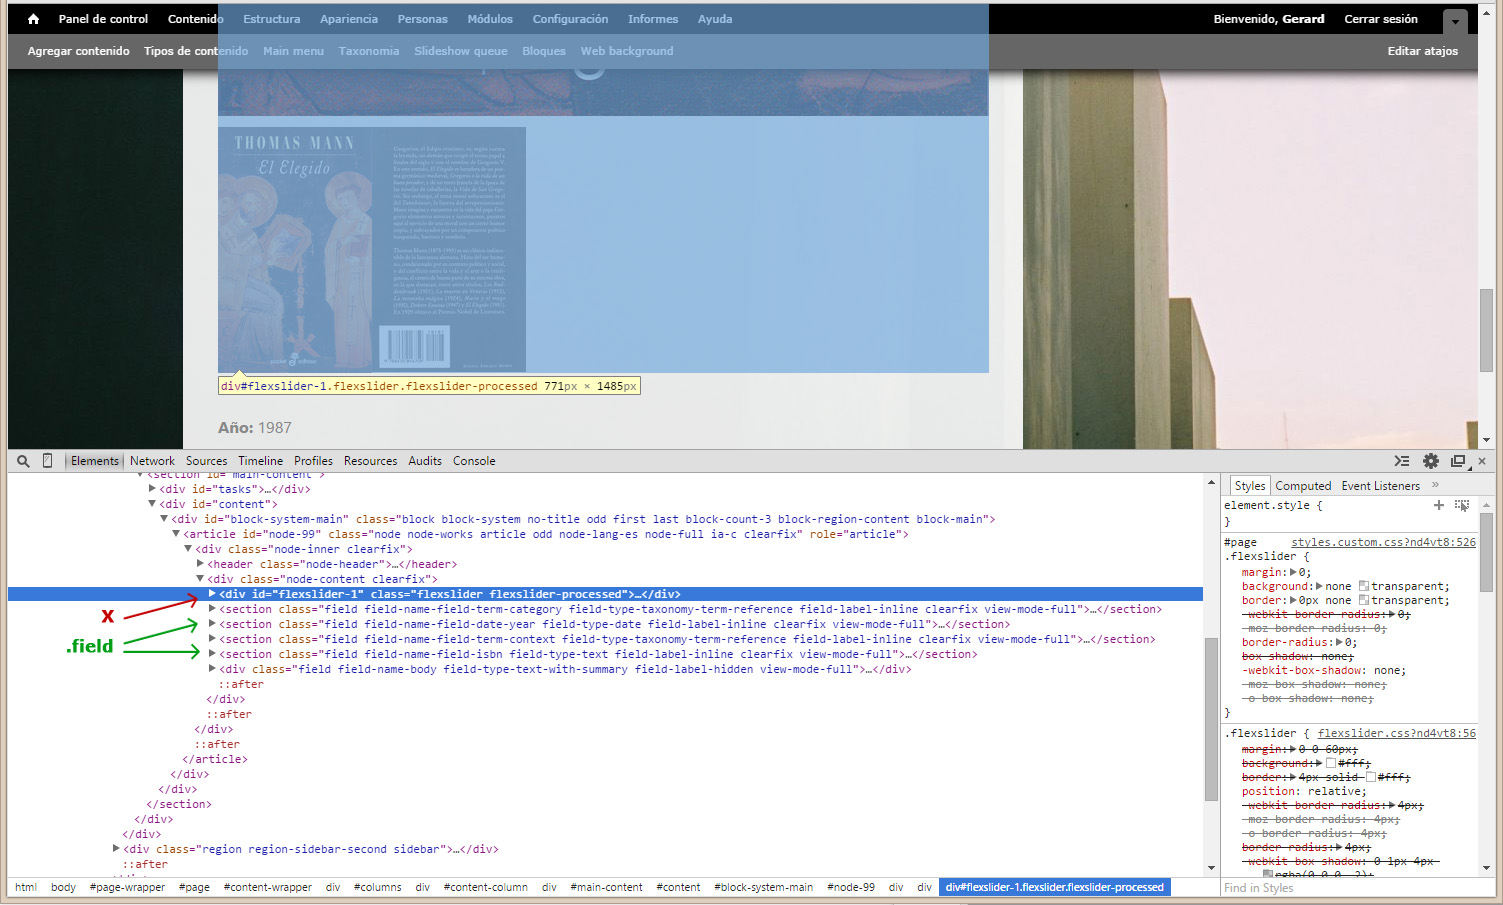Click the home icon in admin bar
The width and height of the screenshot is (1503, 905).
33,19
